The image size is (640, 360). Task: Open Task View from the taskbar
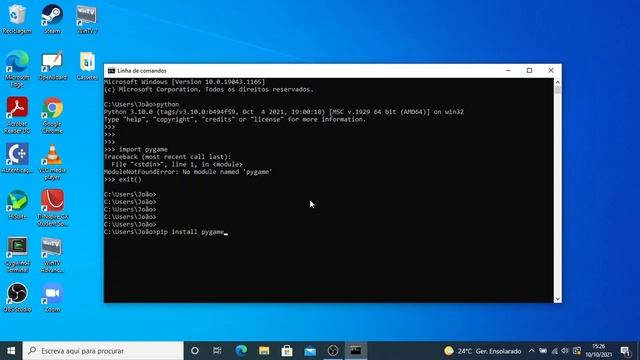(217, 351)
